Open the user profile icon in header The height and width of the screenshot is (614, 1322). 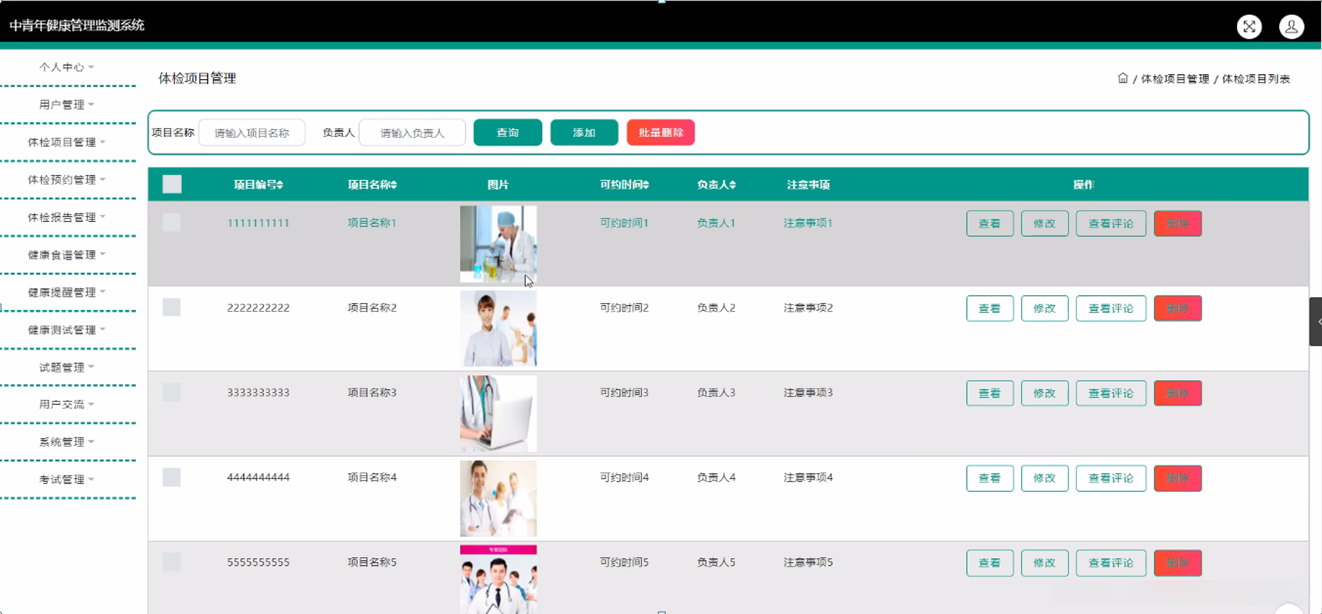[1291, 27]
